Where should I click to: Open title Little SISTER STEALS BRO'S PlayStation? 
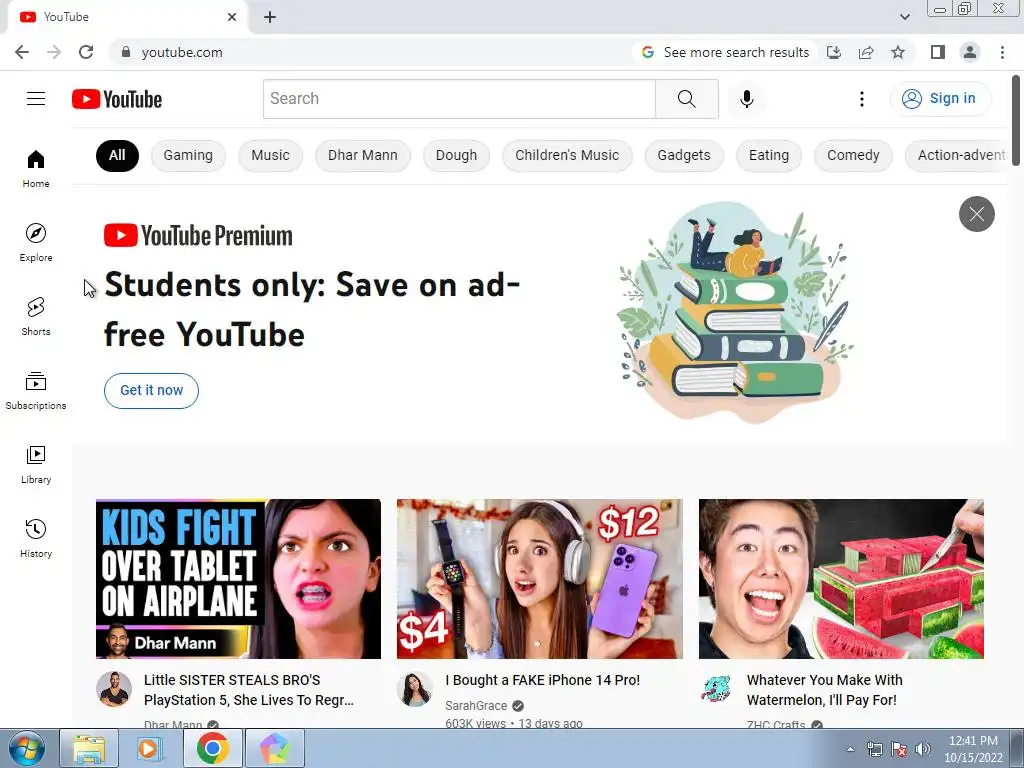pyautogui.click(x=249, y=690)
